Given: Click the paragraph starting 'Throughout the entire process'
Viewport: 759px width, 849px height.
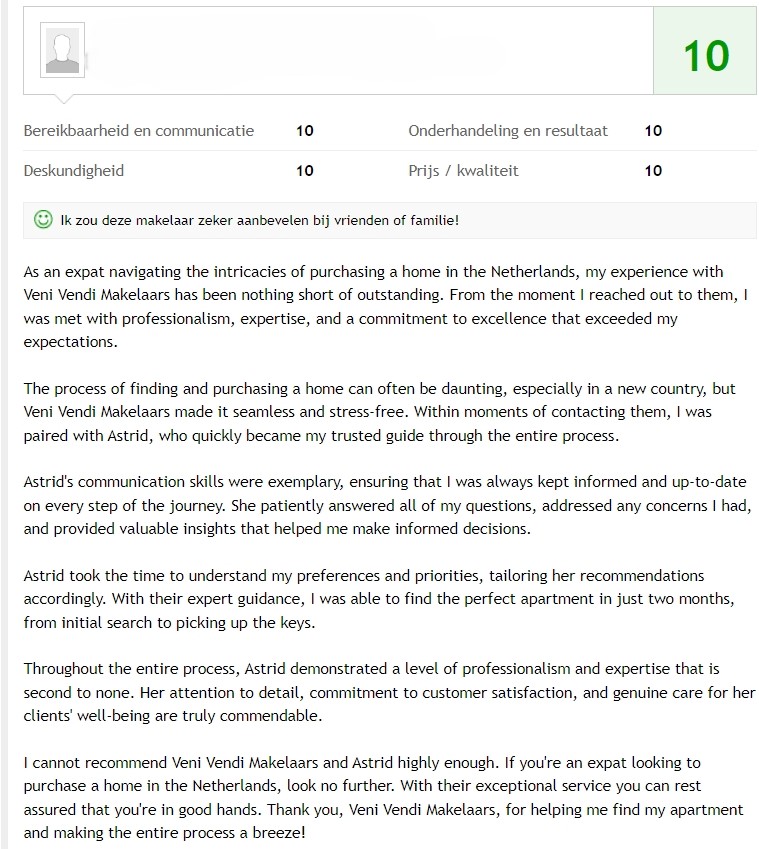Looking at the screenshot, I should [389, 693].
